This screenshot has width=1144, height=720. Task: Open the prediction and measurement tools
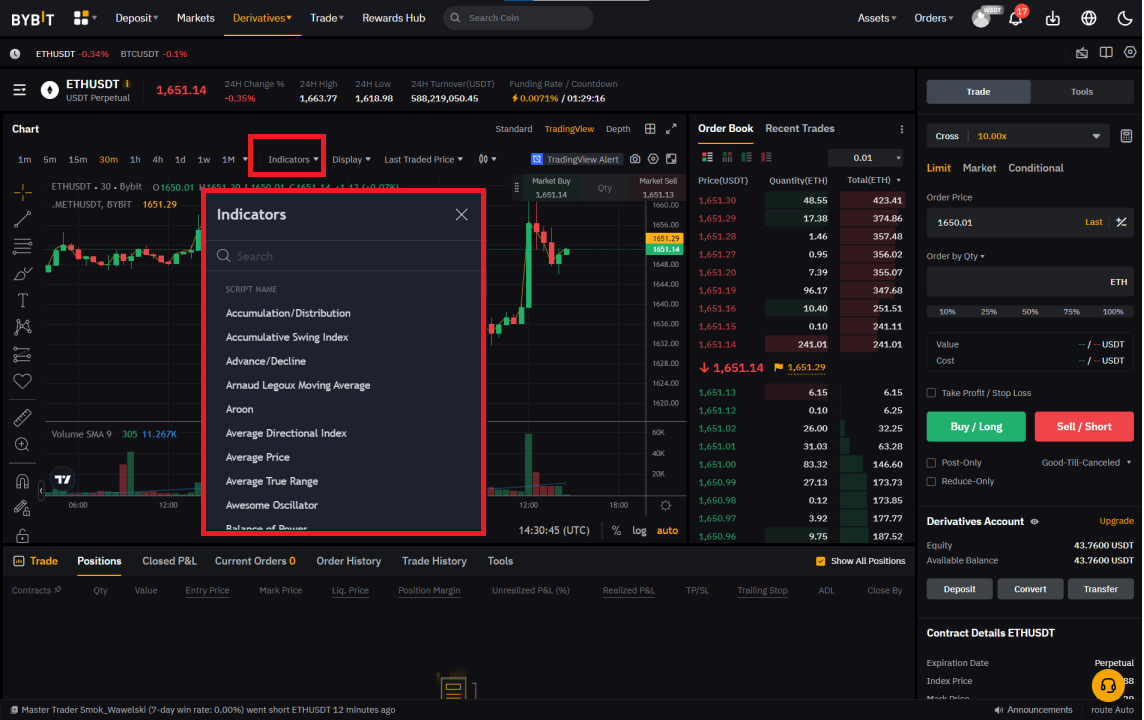[23, 355]
